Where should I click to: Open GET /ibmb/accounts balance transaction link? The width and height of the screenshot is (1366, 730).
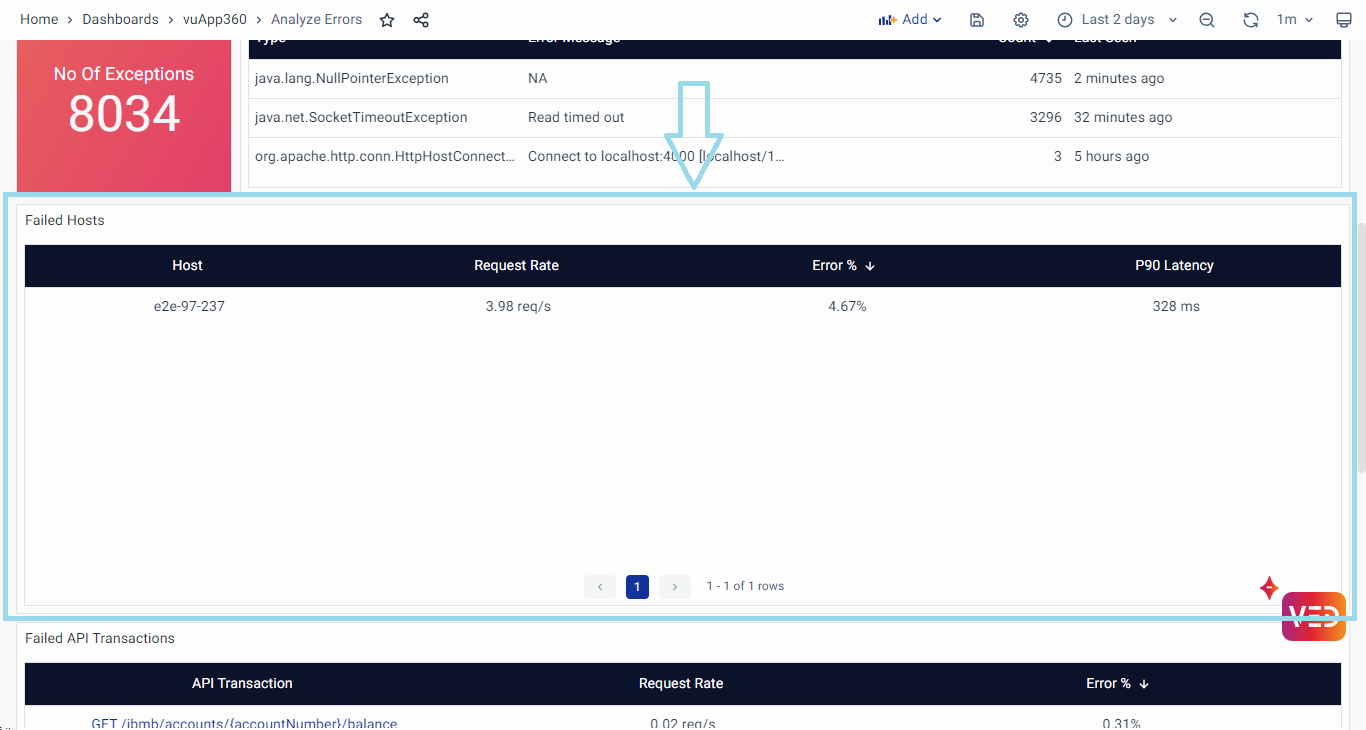[x=244, y=723]
